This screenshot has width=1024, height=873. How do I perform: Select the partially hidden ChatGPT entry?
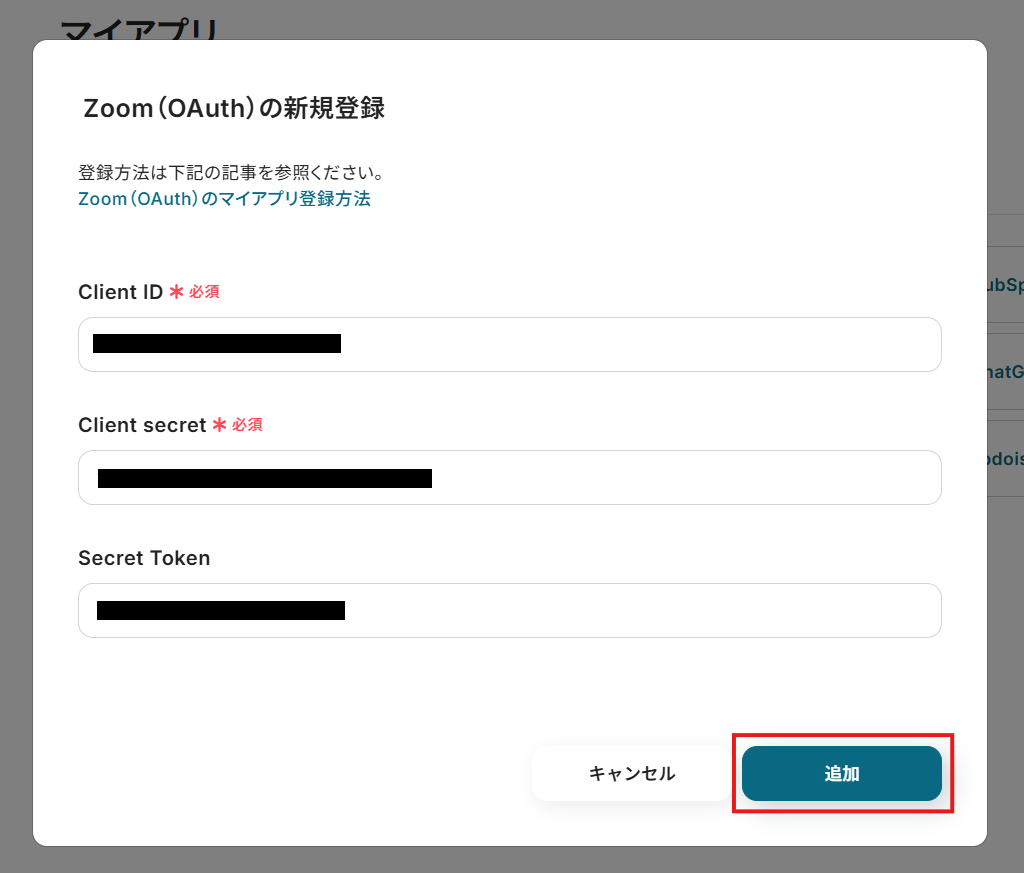point(1006,372)
